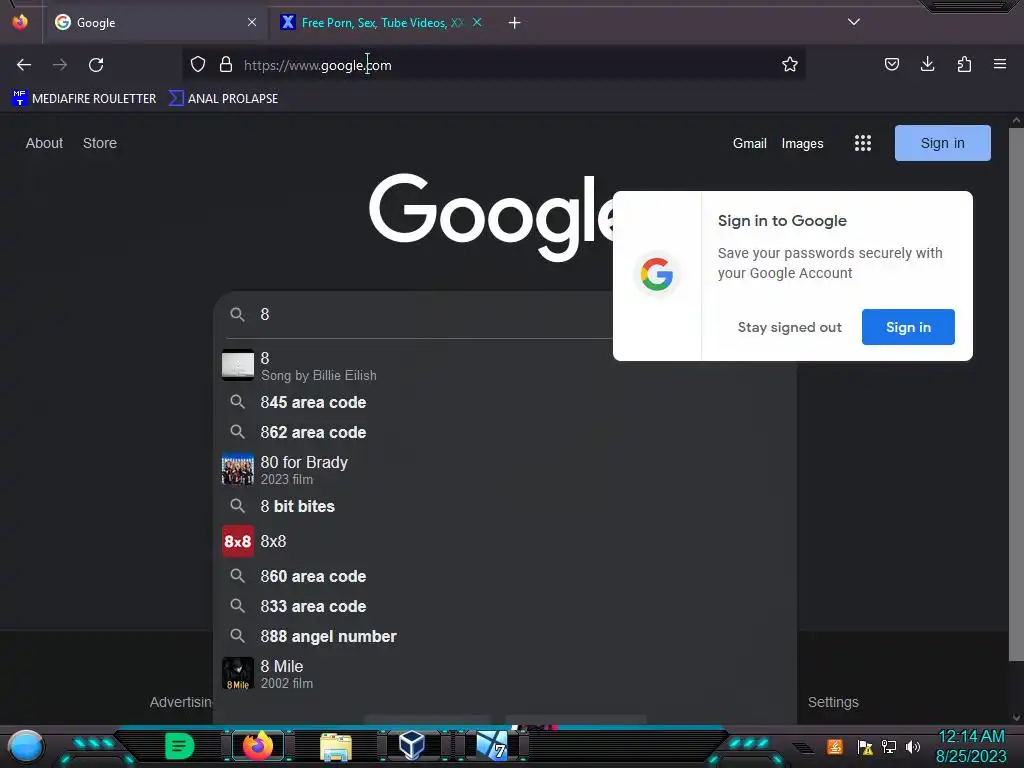Open the Save to Pocket icon
The image size is (1024, 768).
coord(891,65)
